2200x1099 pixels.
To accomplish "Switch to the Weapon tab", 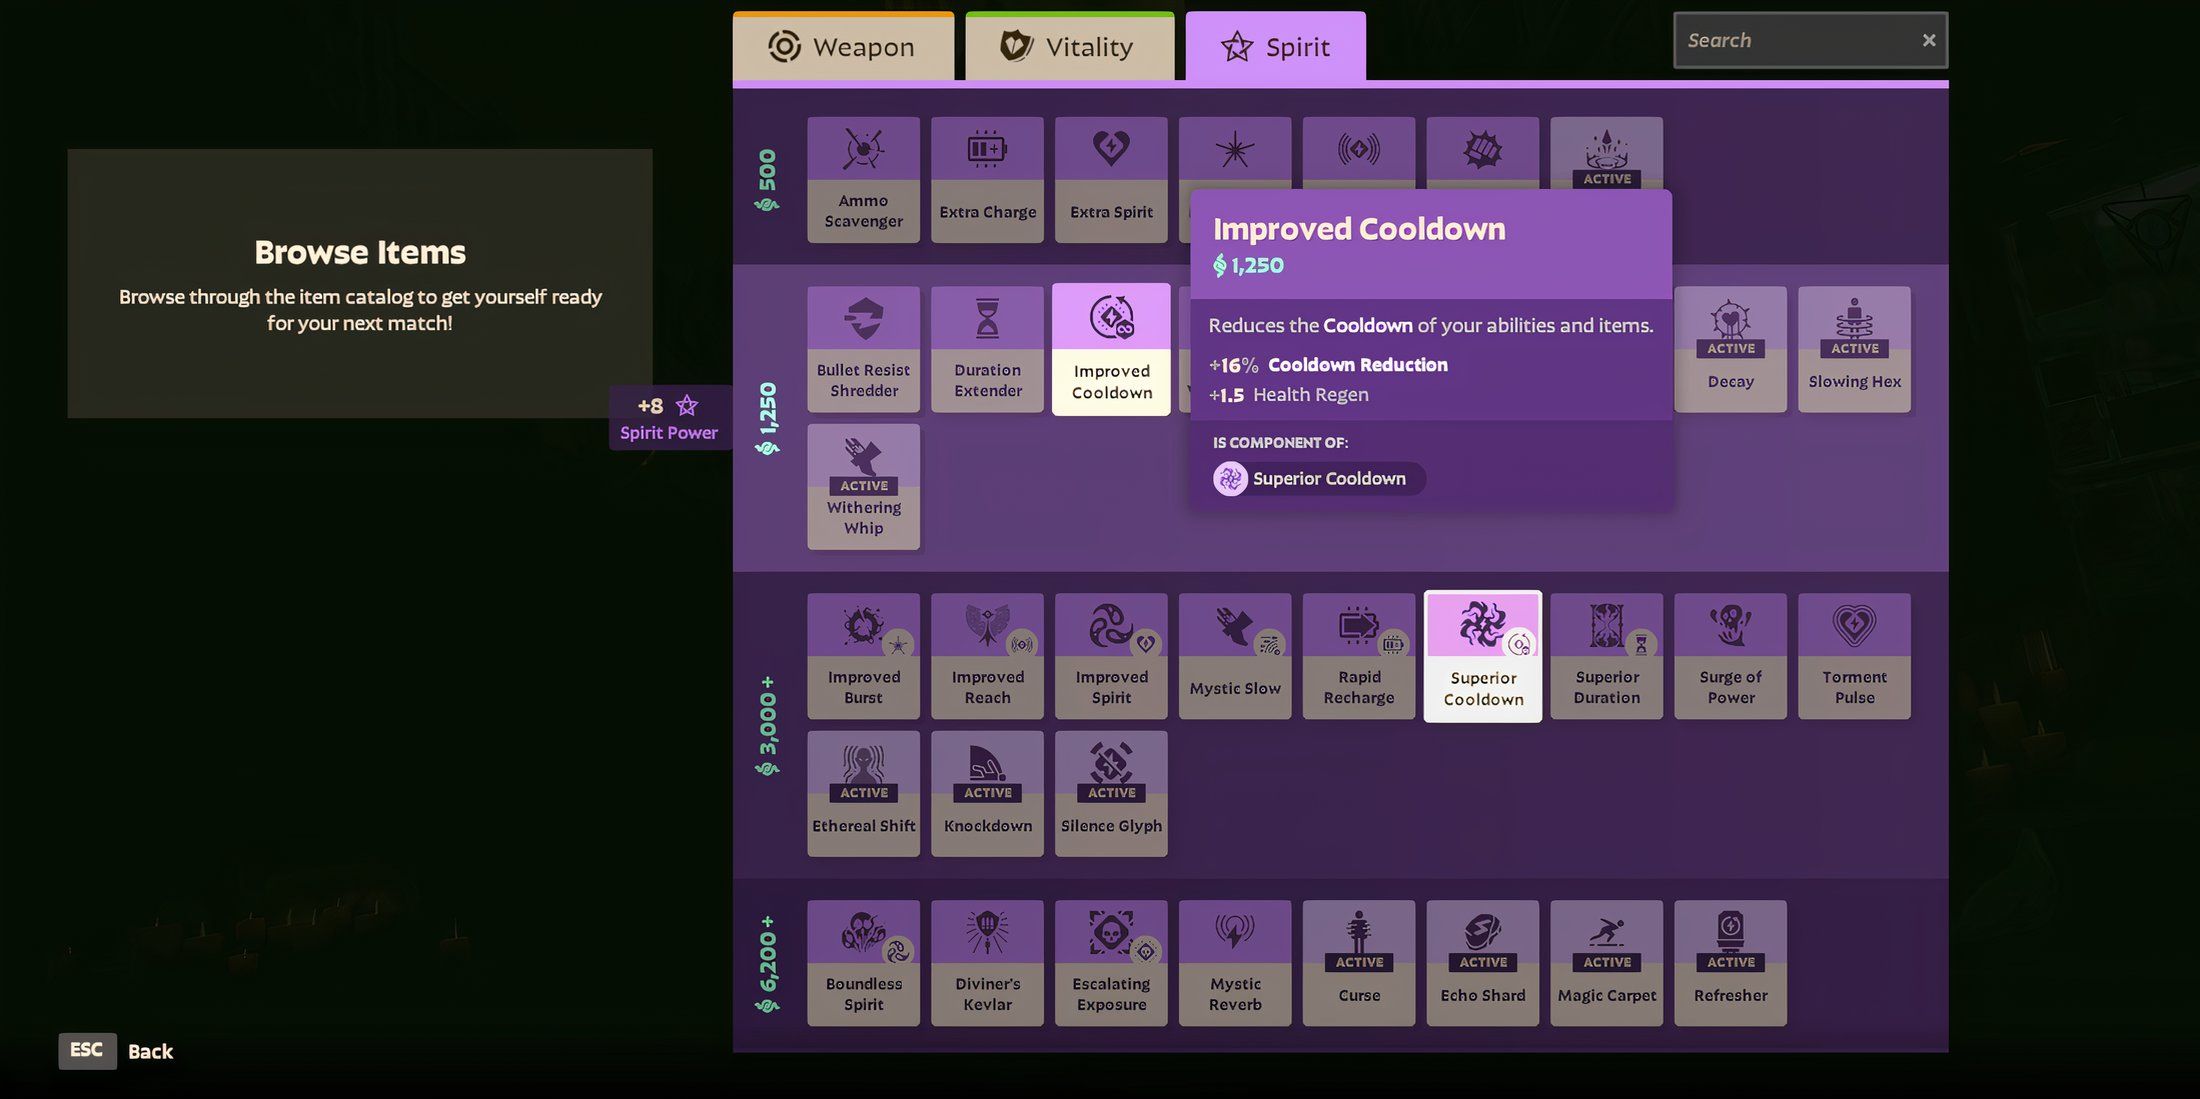I will (x=843, y=46).
